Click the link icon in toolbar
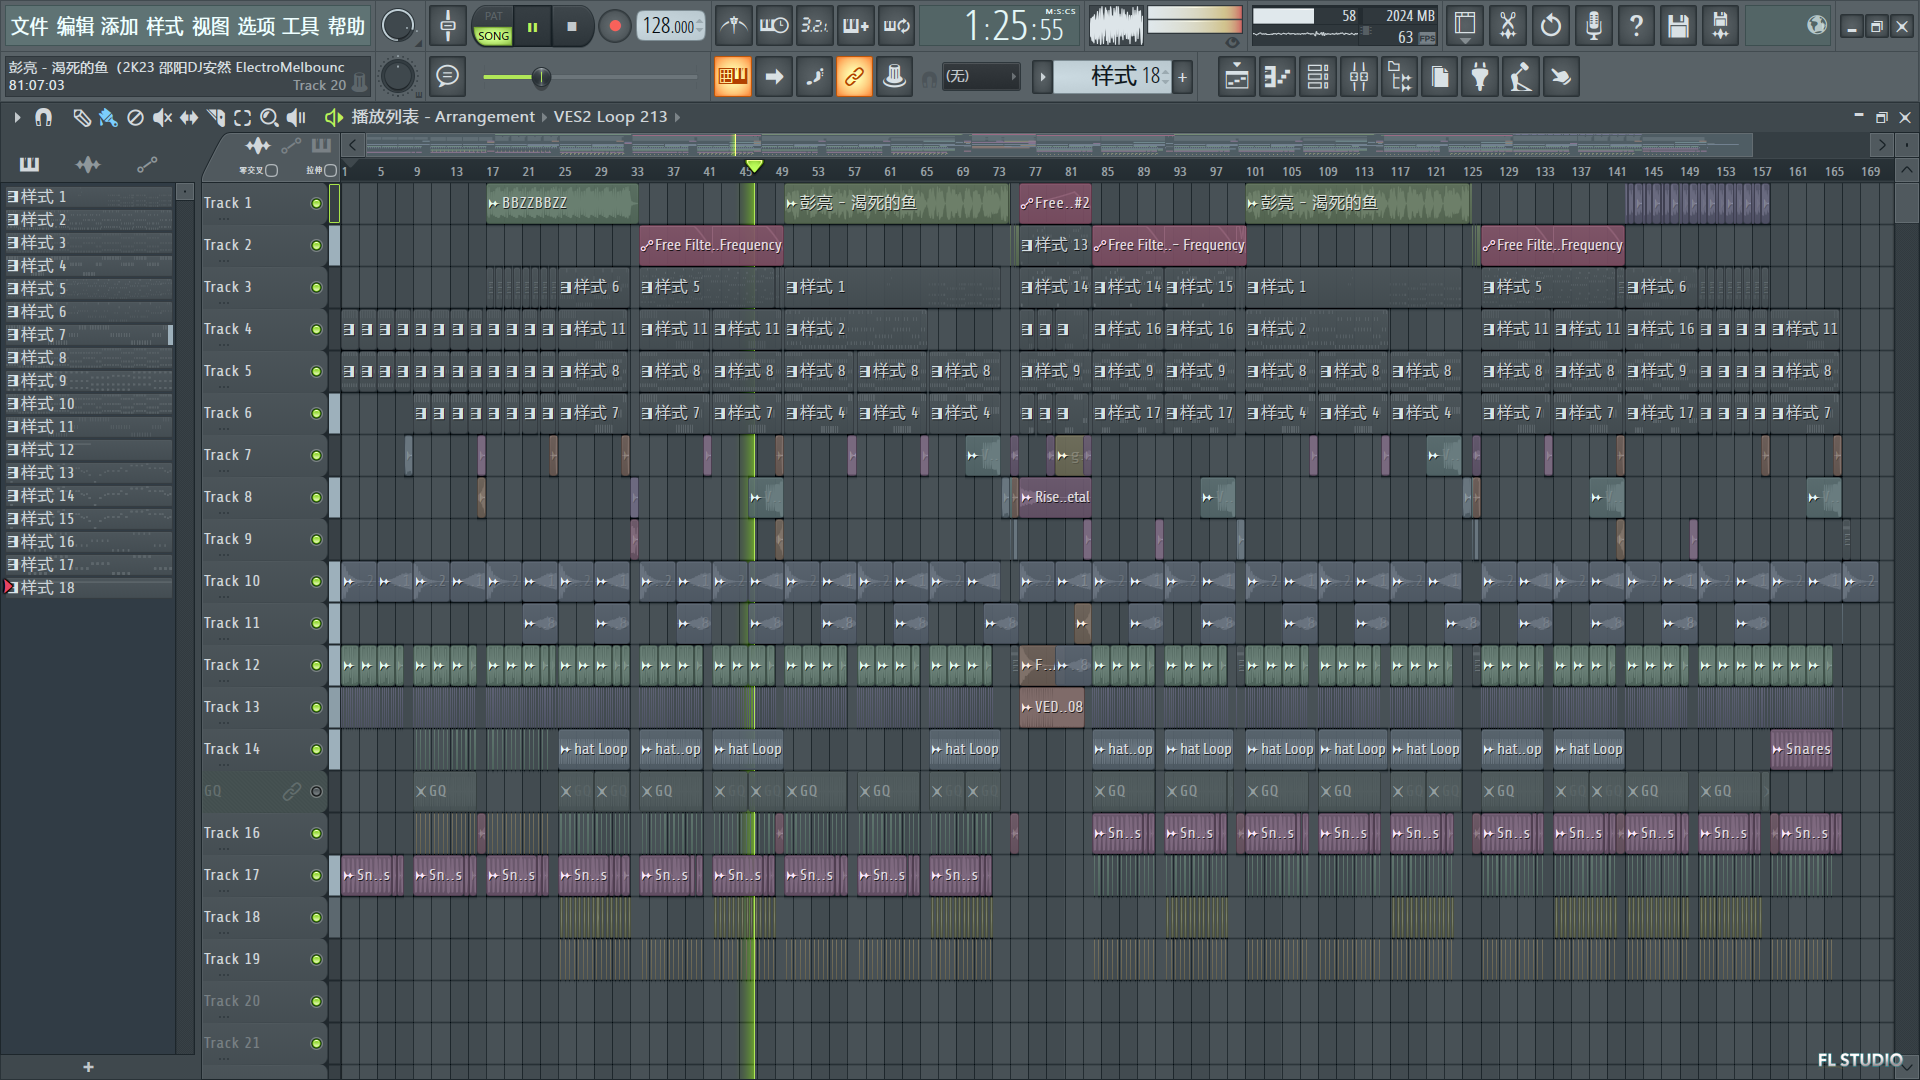Image resolution: width=1920 pixels, height=1080 pixels. pos(854,77)
